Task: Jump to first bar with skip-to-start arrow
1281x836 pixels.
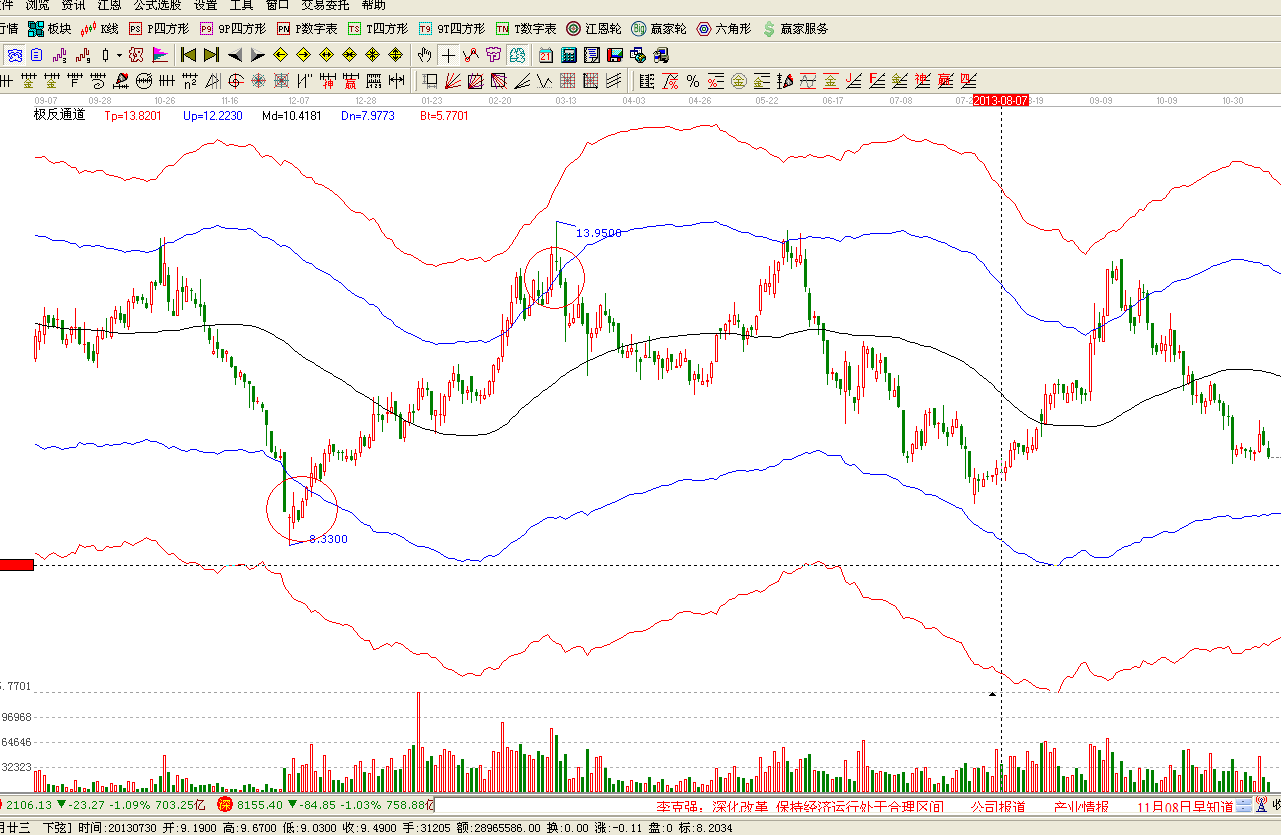Action: click(x=188, y=55)
